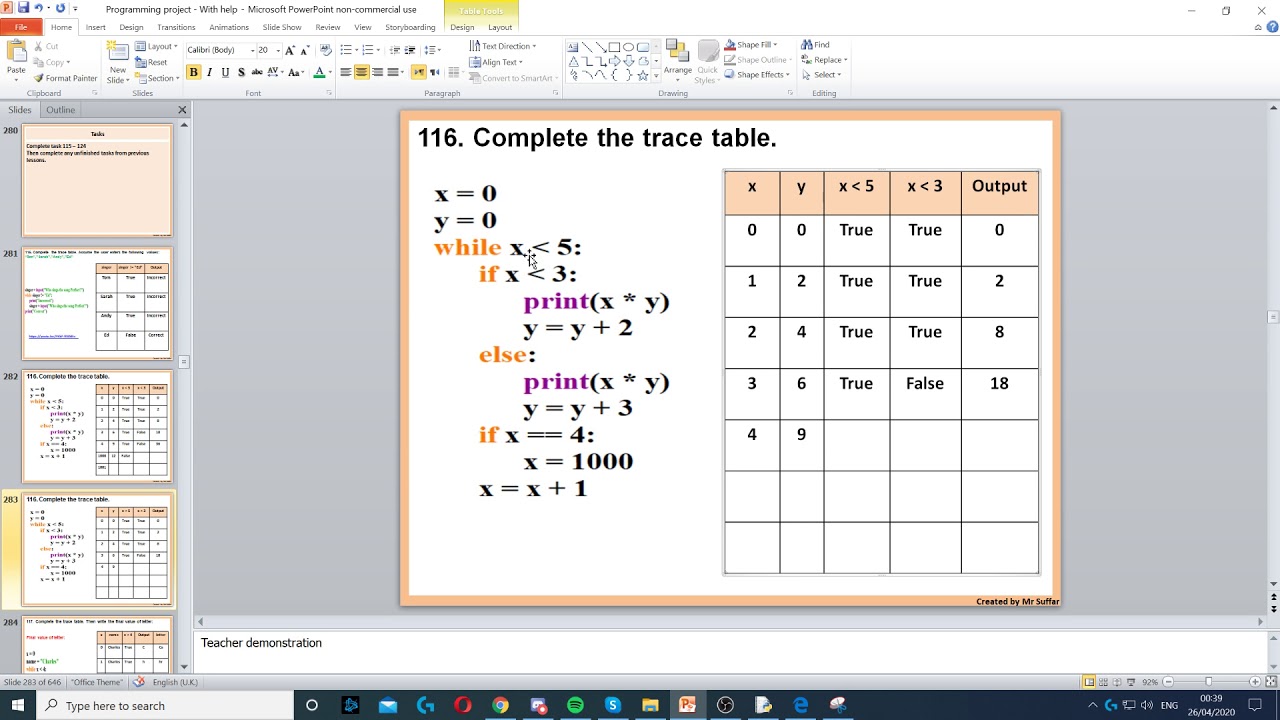Select the Format Painter tool
Image resolution: width=1280 pixels, height=720 pixels.
click(66, 78)
